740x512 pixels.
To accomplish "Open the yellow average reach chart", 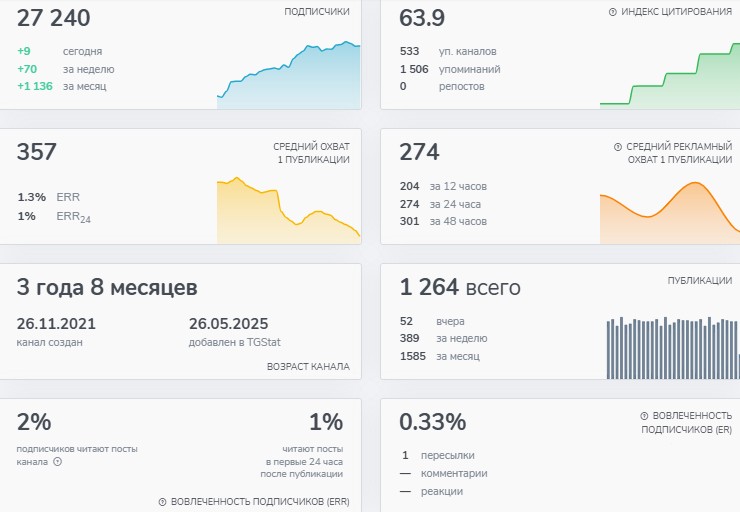I will click(x=288, y=210).
